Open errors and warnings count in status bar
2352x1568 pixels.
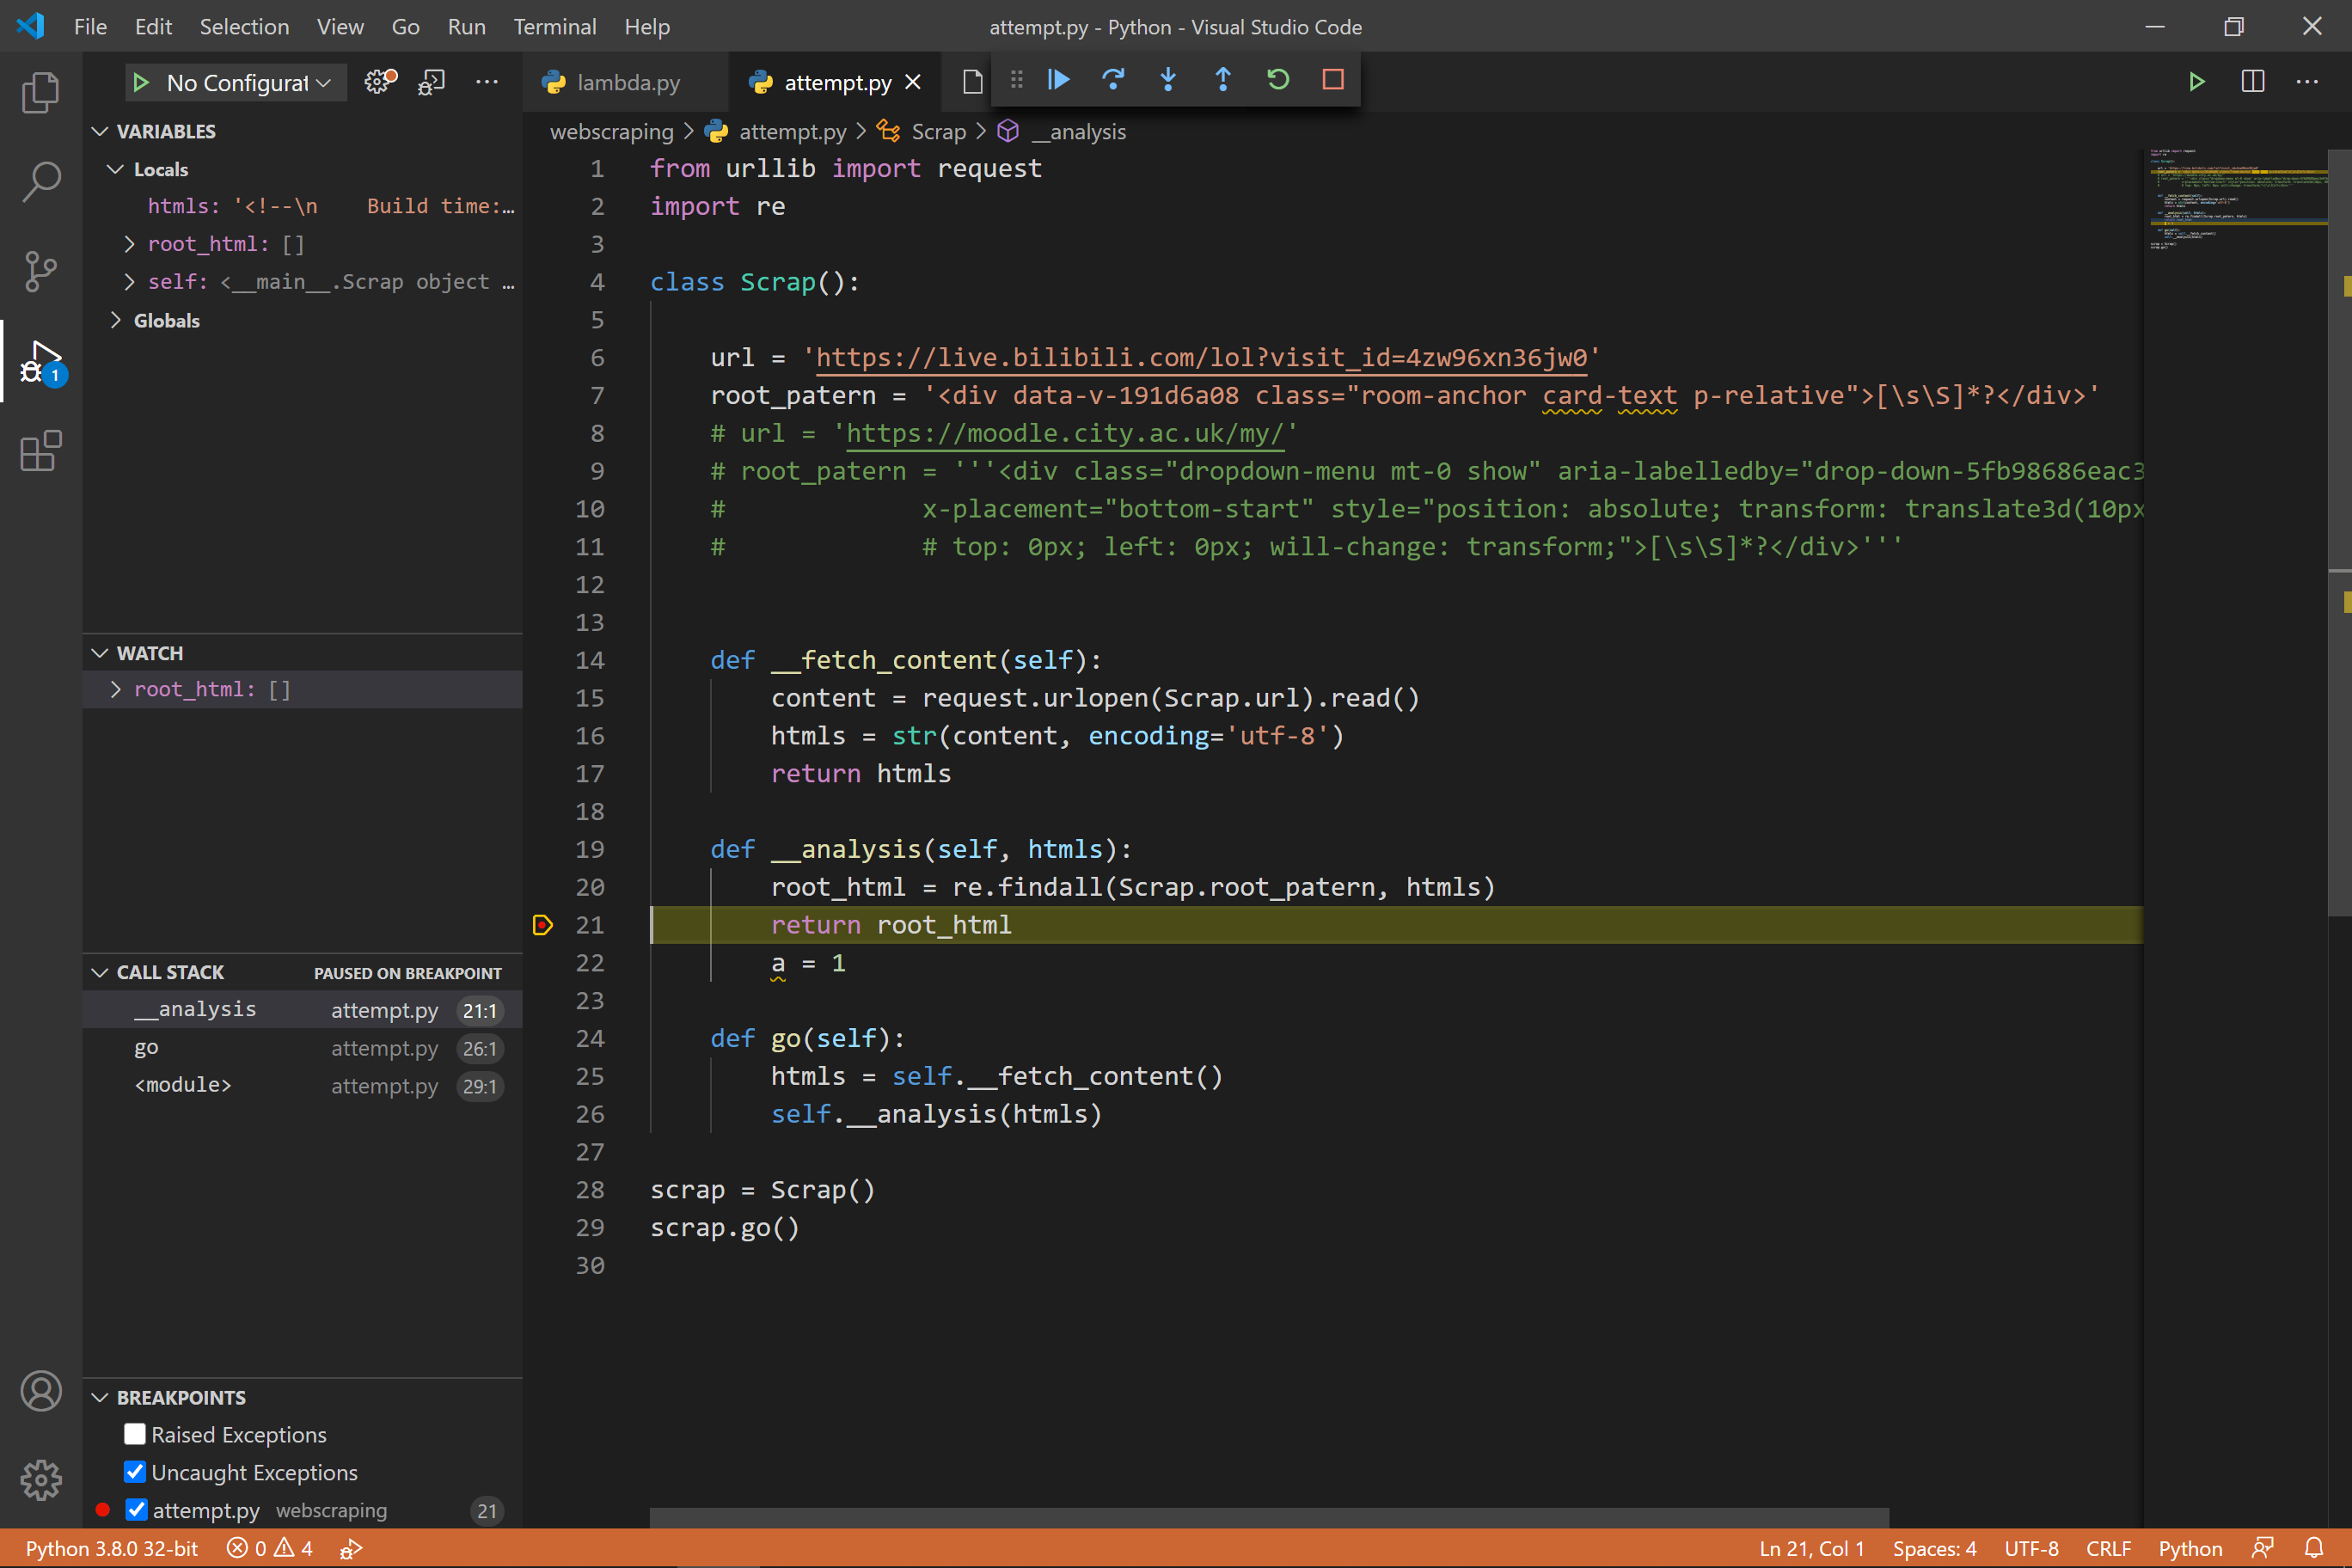pos(270,1548)
